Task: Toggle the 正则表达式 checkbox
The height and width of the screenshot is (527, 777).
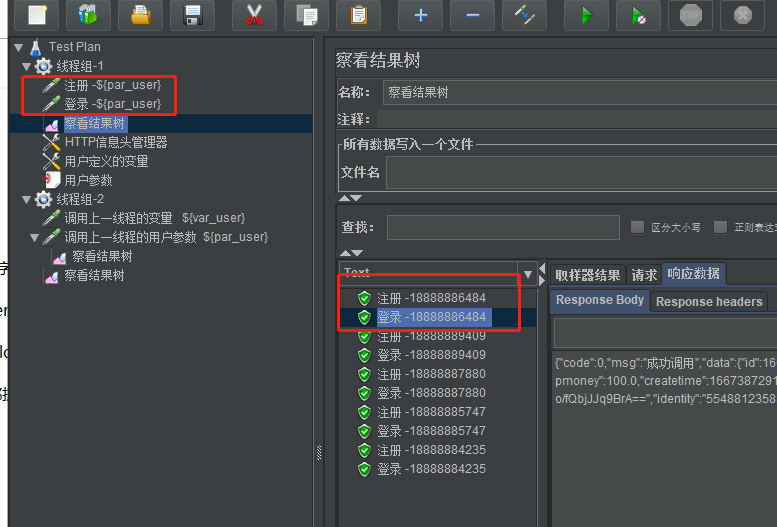Action: pos(720,227)
